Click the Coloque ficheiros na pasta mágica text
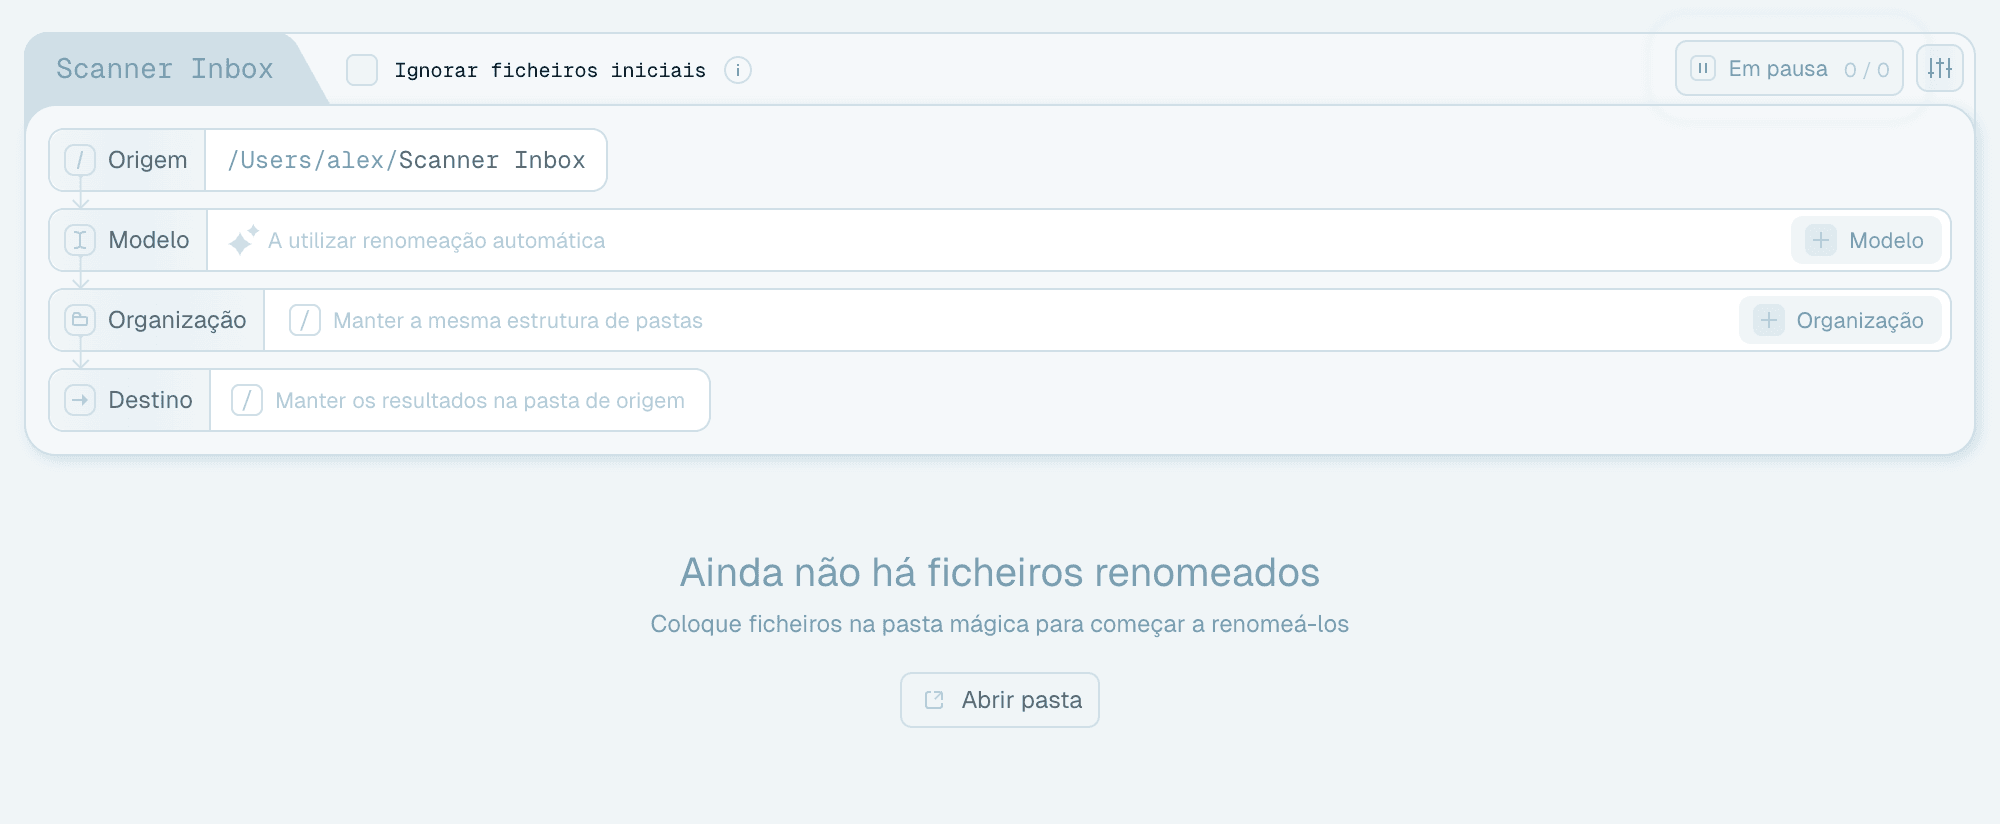 [1000, 624]
